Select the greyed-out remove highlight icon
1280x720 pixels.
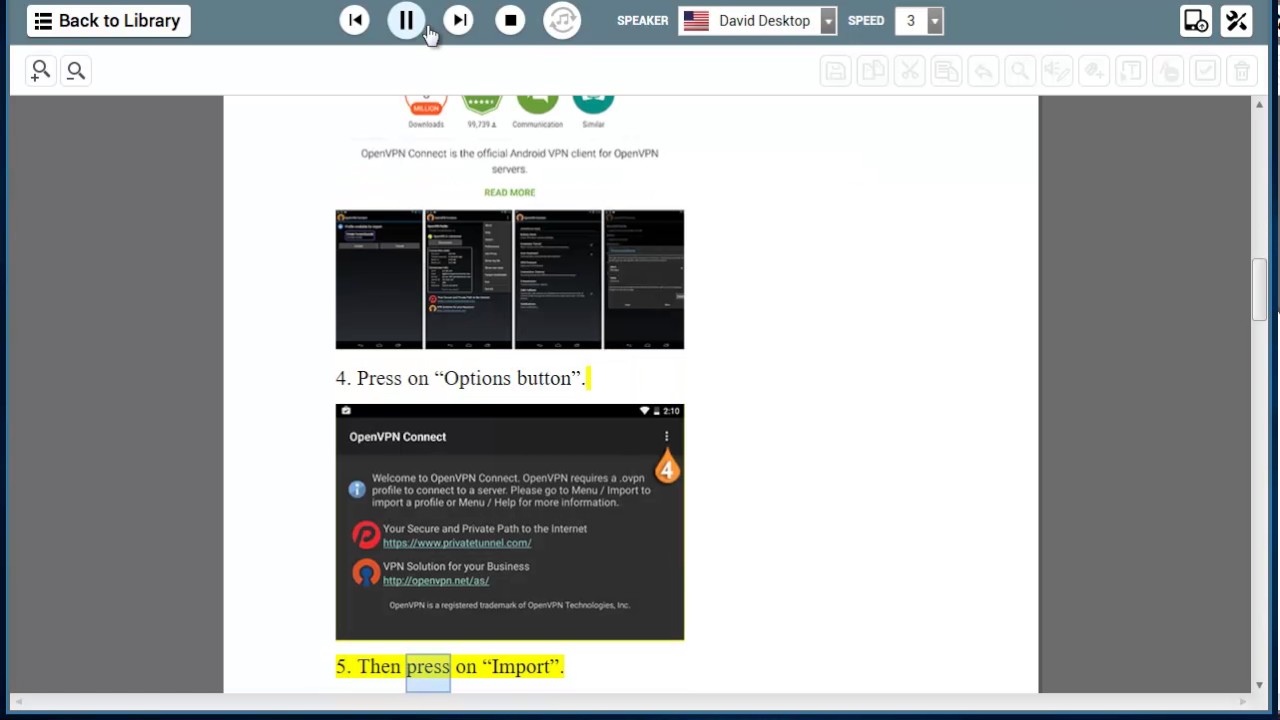point(1168,71)
